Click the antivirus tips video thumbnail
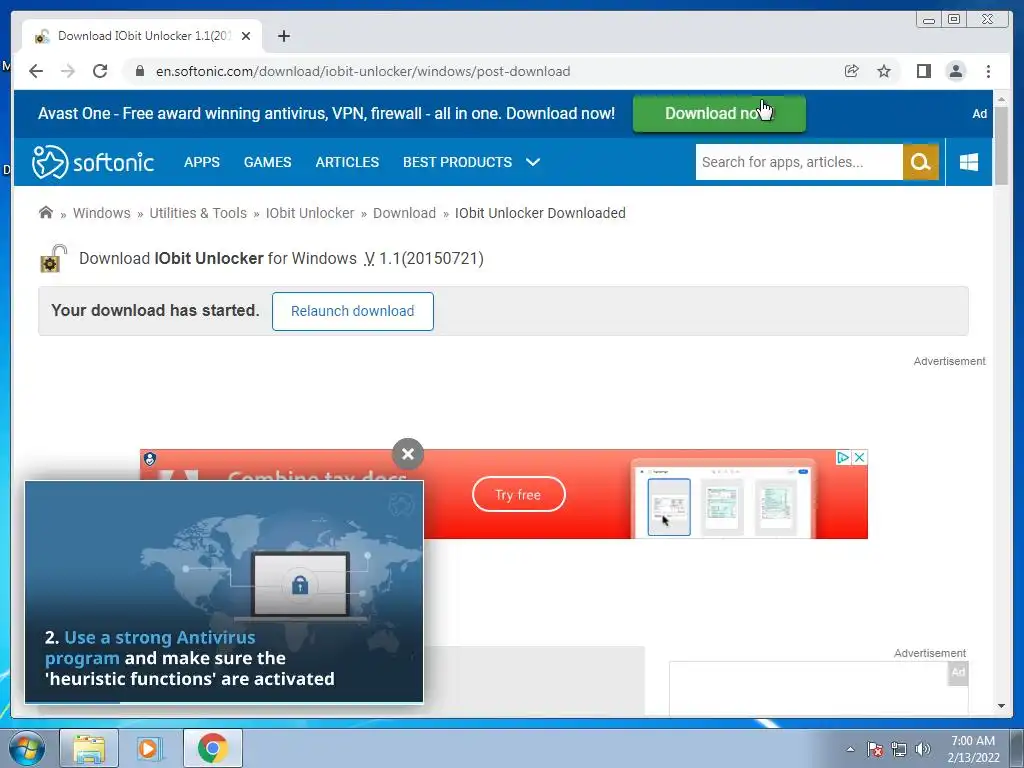 [224, 591]
